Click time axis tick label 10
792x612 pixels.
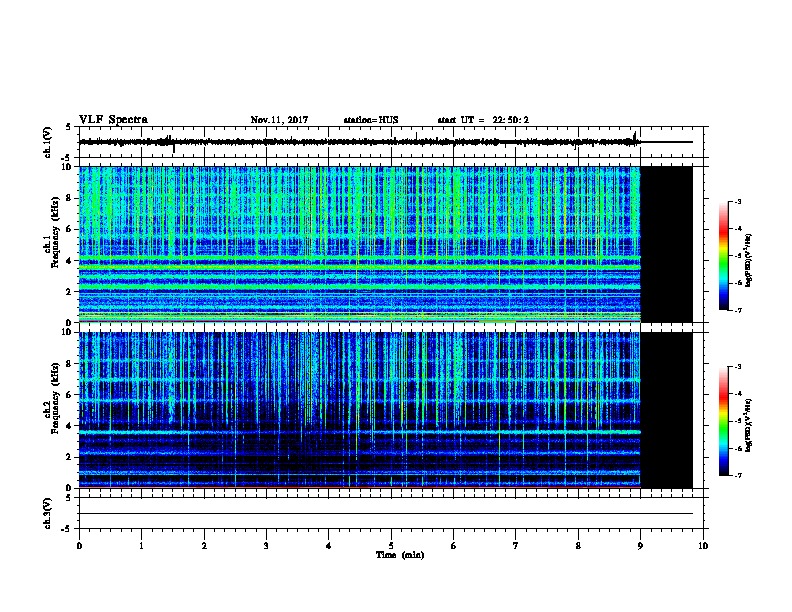[703, 546]
